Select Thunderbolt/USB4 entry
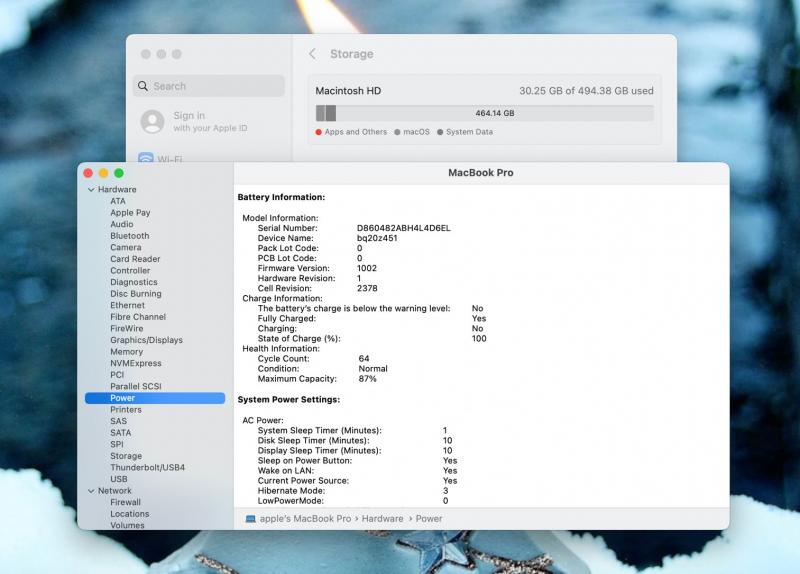 click(147, 467)
